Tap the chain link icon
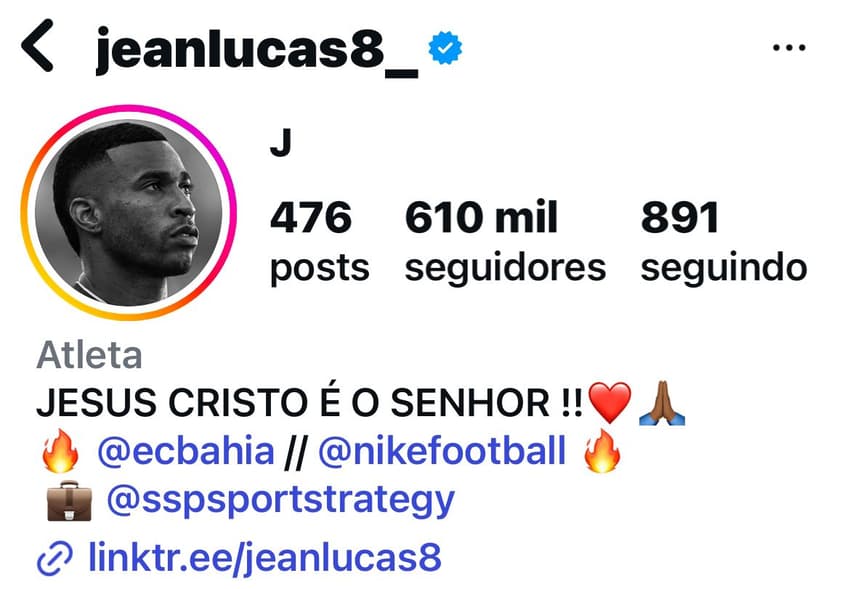The height and width of the screenshot is (589, 850). pyautogui.click(x=55, y=558)
